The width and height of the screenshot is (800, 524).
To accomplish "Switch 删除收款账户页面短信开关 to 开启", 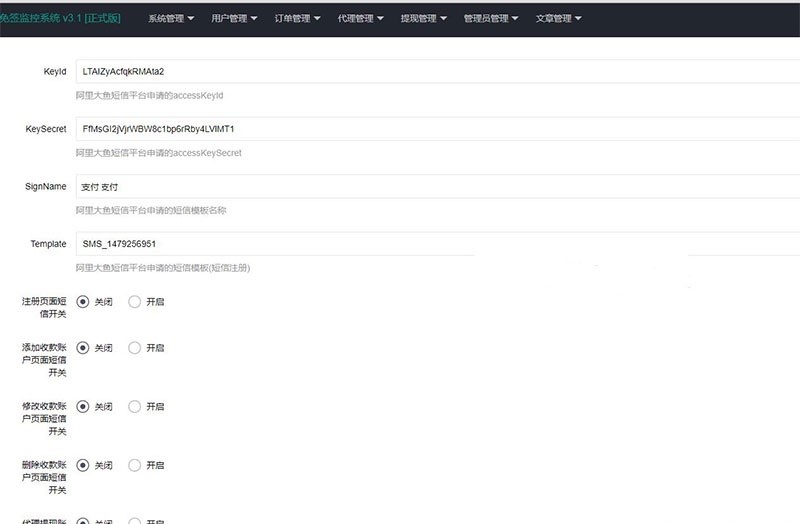I will pos(135,465).
